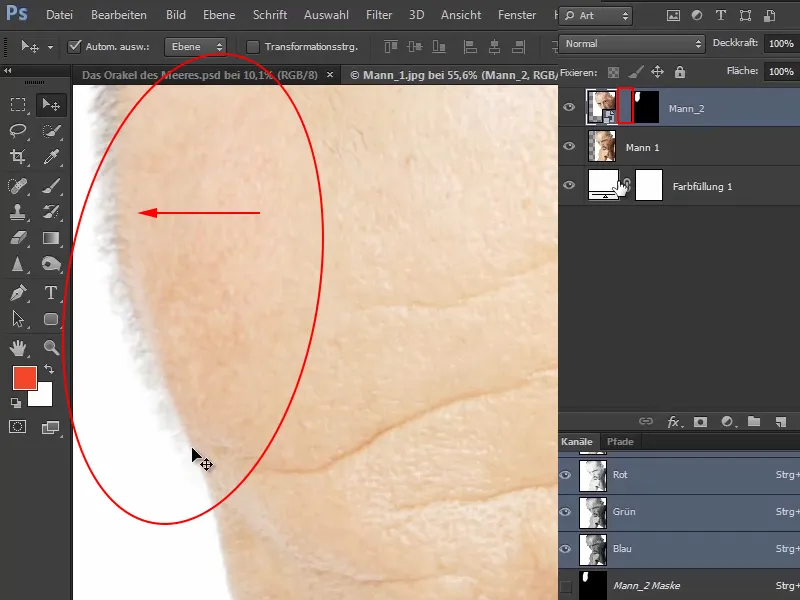Select the Pen tool
Image resolution: width=800 pixels, height=600 pixels.
pos(18,293)
